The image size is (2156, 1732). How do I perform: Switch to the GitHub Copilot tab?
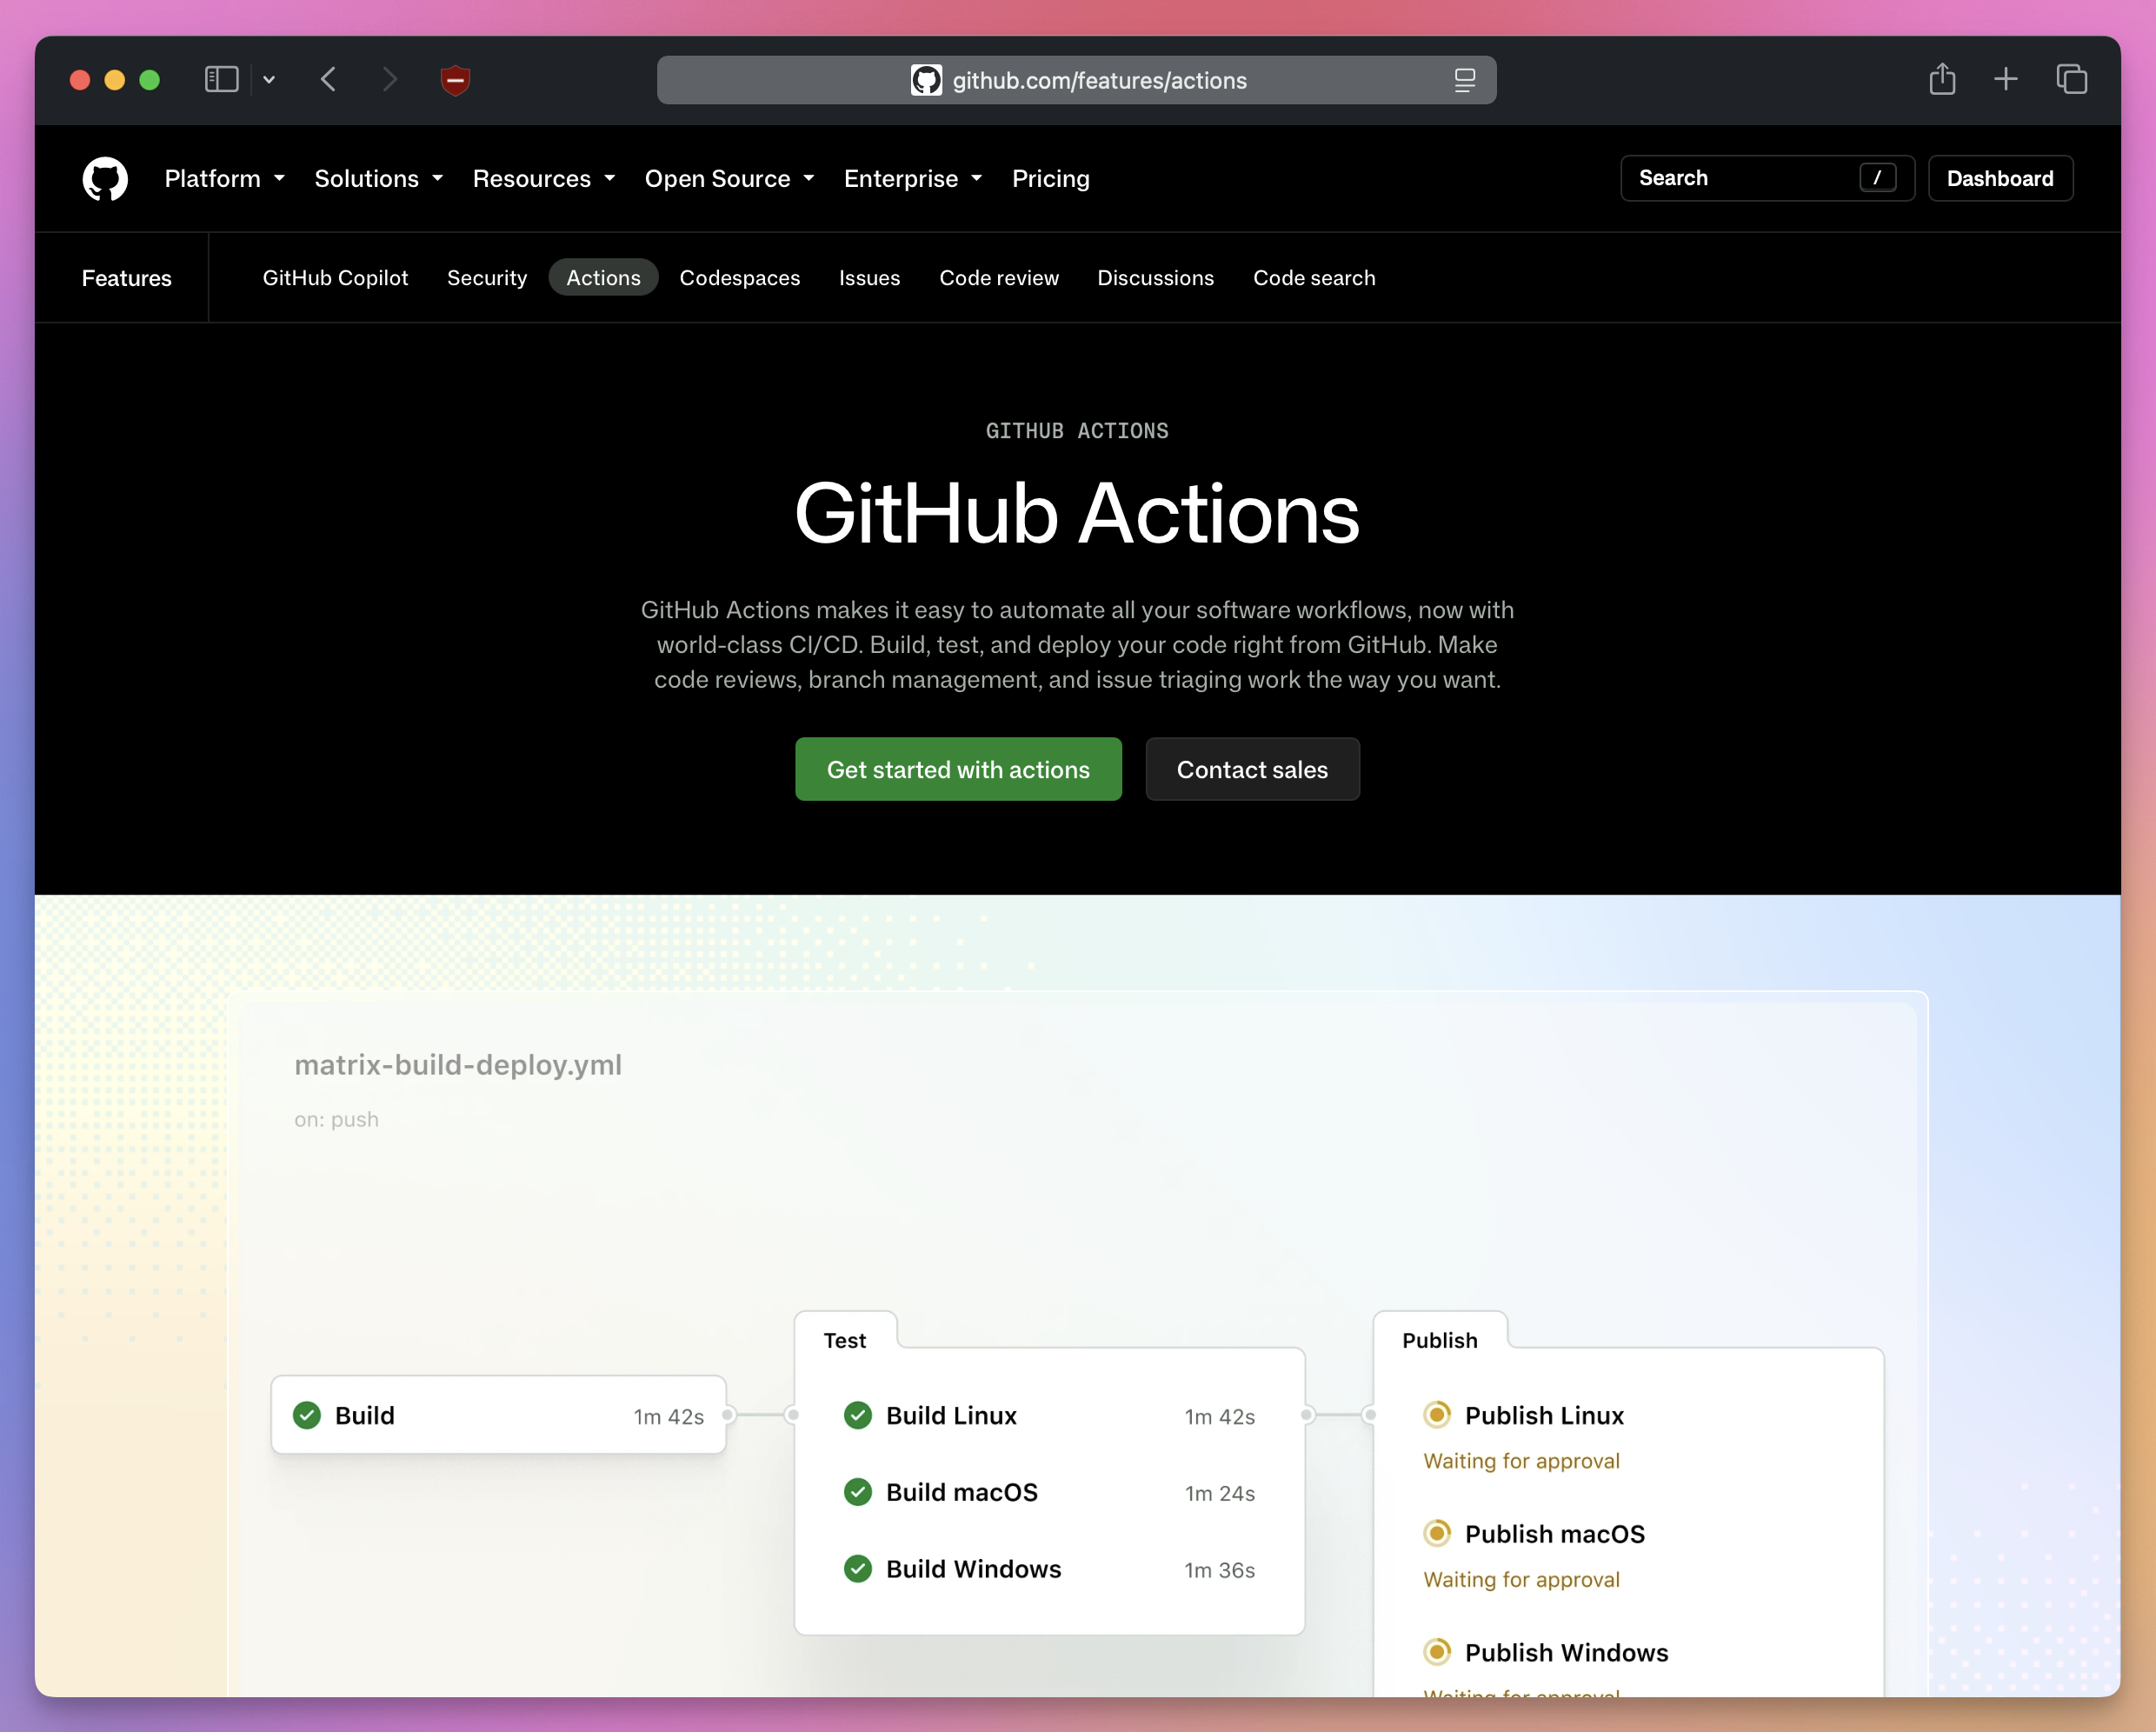[x=335, y=278]
